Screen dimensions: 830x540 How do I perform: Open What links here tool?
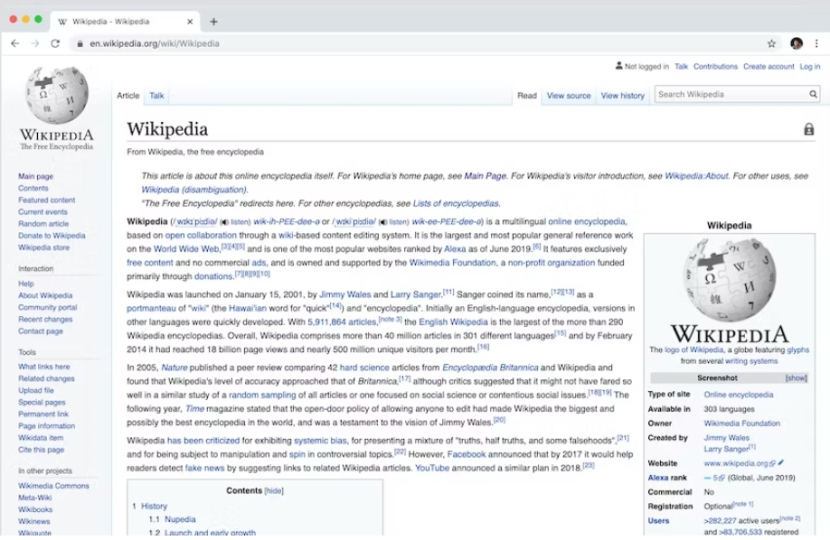click(x=44, y=366)
